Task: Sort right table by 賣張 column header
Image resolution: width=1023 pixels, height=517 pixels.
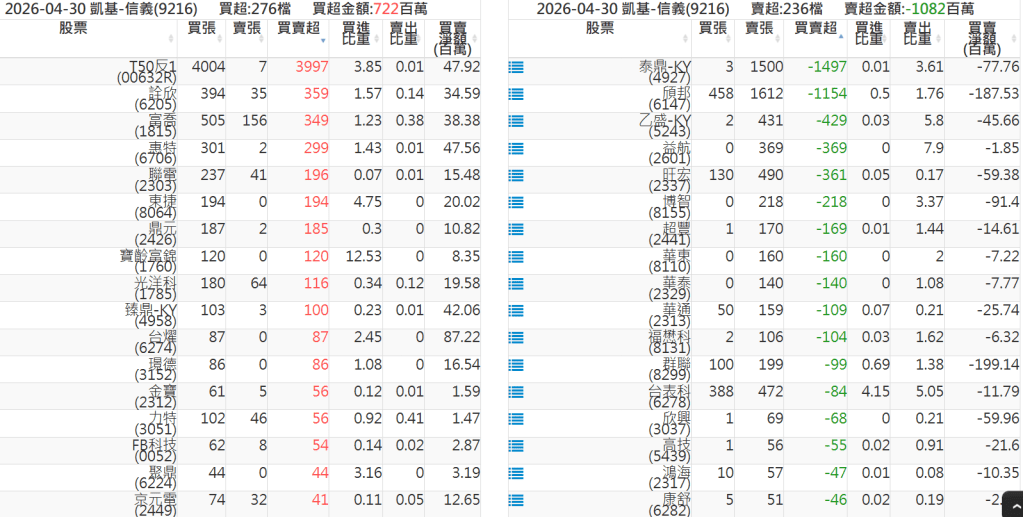Action: pyautogui.click(x=759, y=29)
